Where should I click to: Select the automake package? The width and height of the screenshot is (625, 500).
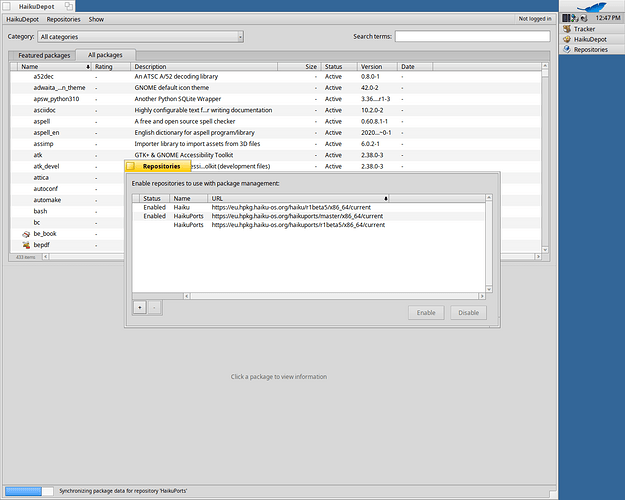point(67,200)
